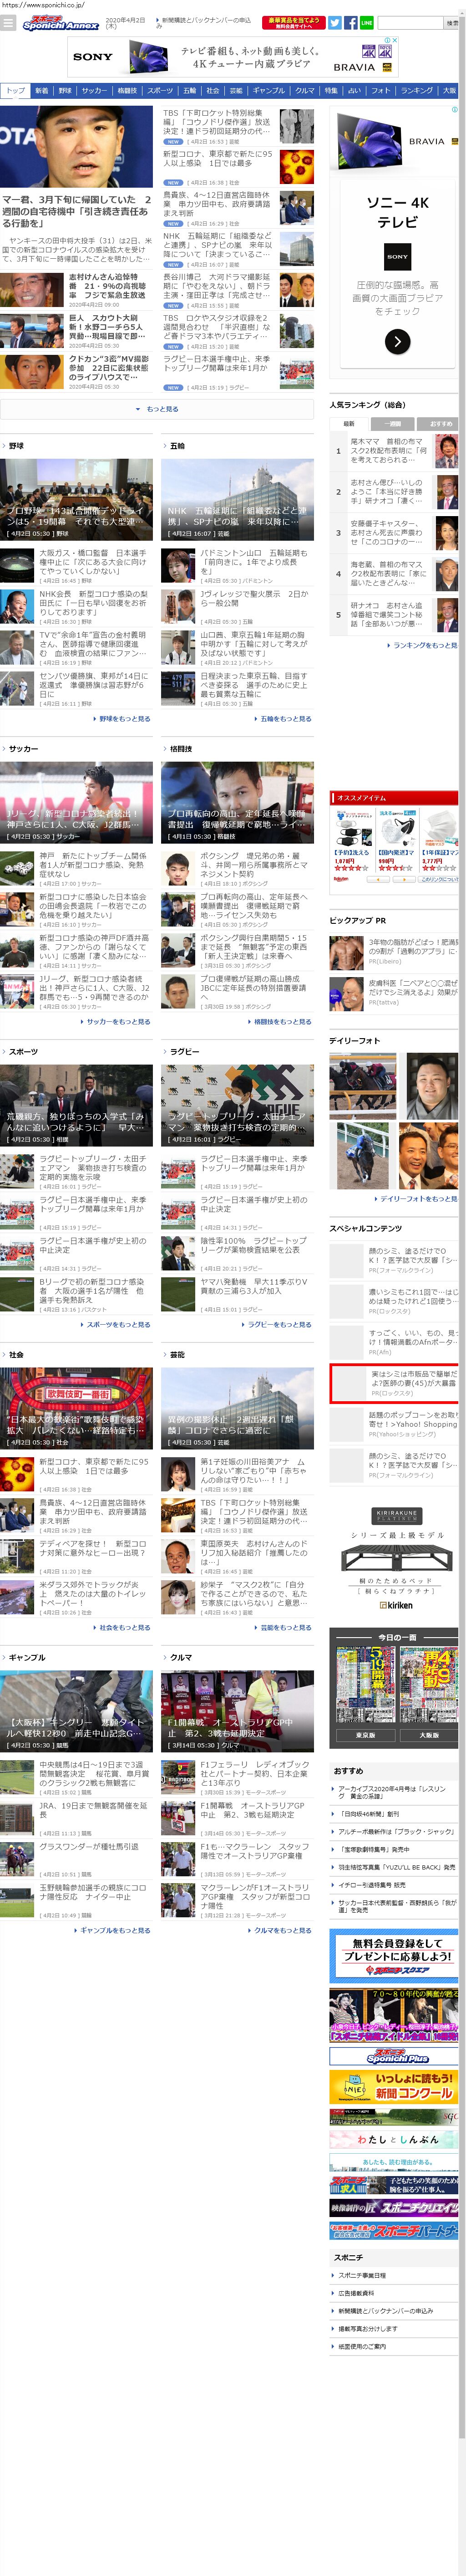The height and width of the screenshot is (2576, 466).
Task: Select the ギャンブル navigation tab
Action: [x=269, y=90]
